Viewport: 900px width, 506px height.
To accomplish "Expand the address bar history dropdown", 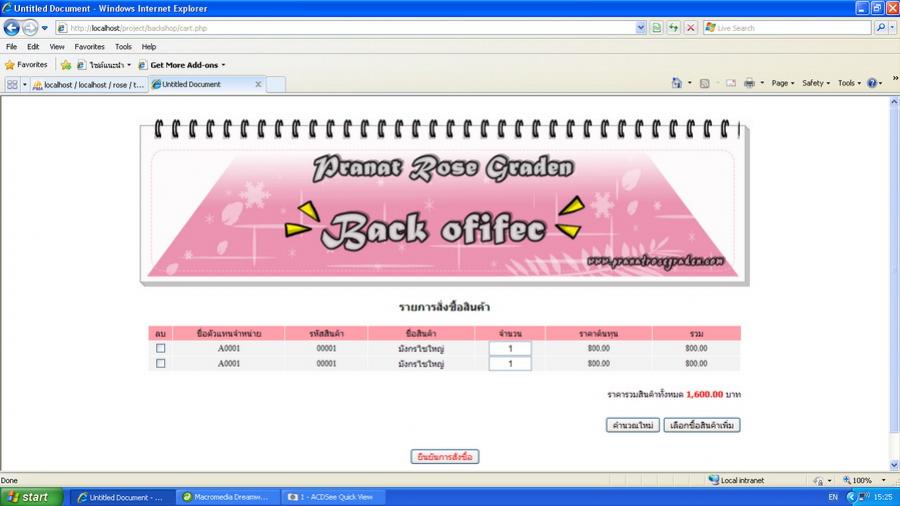I will tap(641, 28).
